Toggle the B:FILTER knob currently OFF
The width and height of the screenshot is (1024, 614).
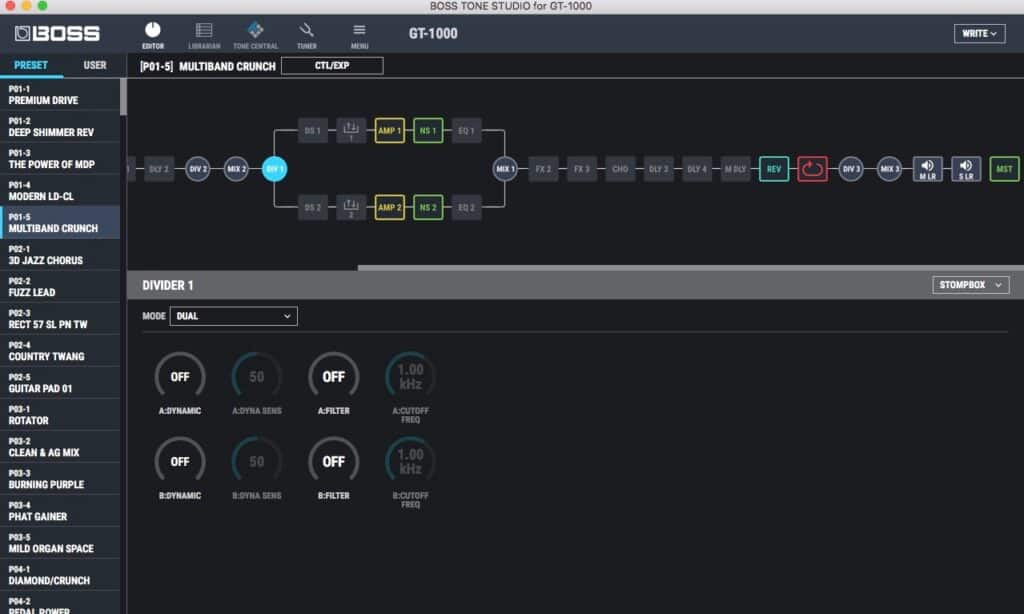click(334, 462)
